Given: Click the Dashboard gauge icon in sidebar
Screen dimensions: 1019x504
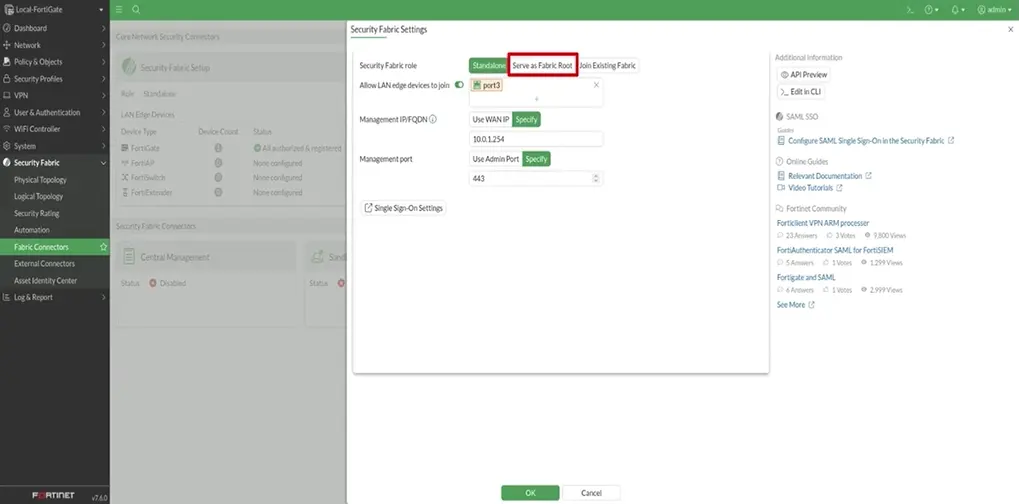Looking at the screenshot, I should tap(6, 29).
